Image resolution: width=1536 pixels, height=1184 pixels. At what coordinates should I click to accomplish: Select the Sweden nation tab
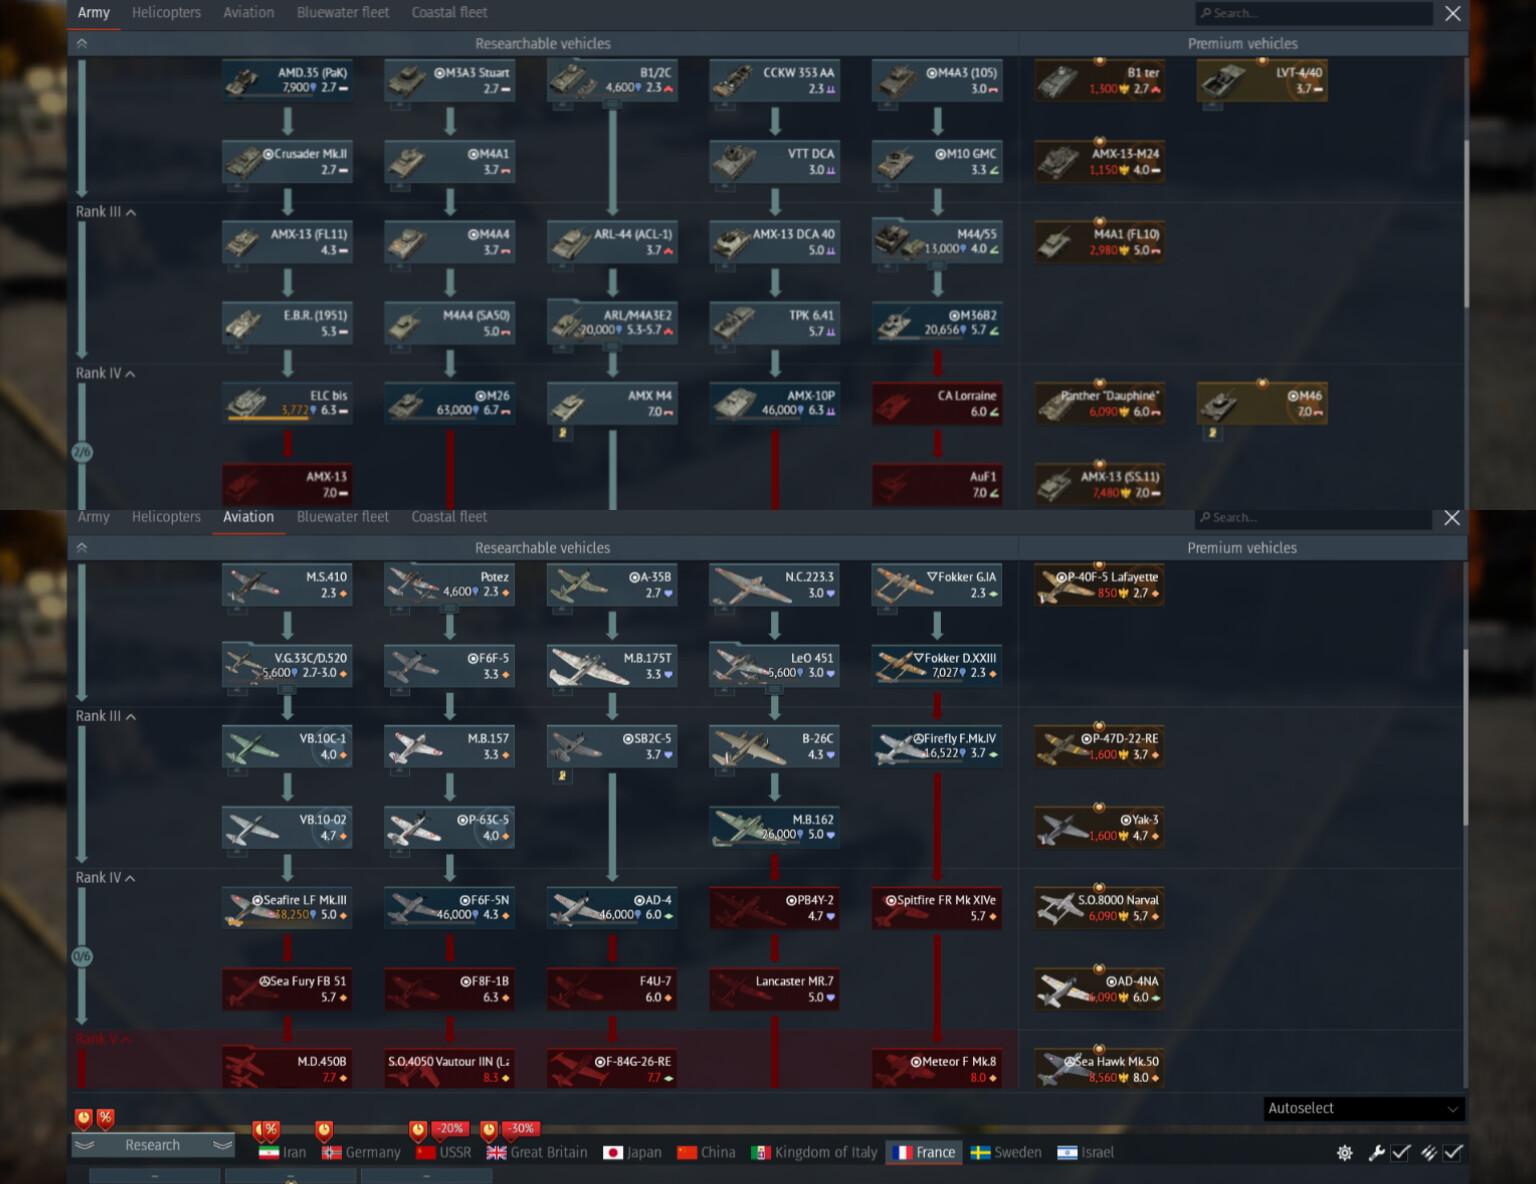[x=1005, y=1153]
